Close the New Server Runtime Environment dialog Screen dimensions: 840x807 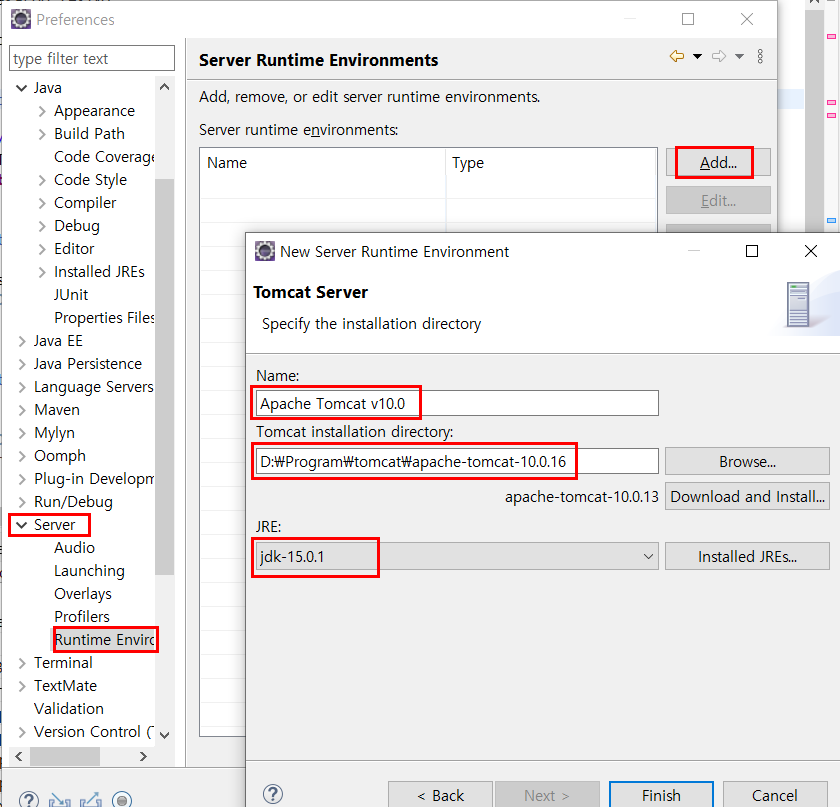[811, 251]
